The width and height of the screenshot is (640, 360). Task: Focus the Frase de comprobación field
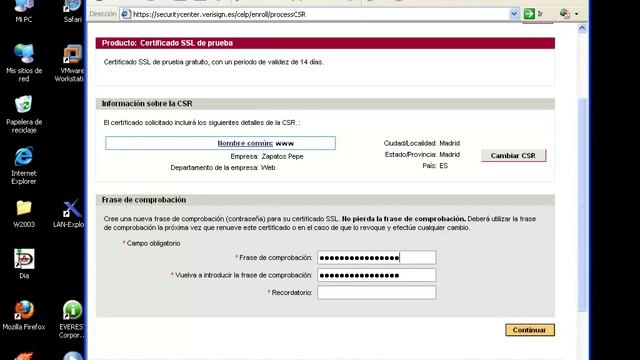coord(376,258)
